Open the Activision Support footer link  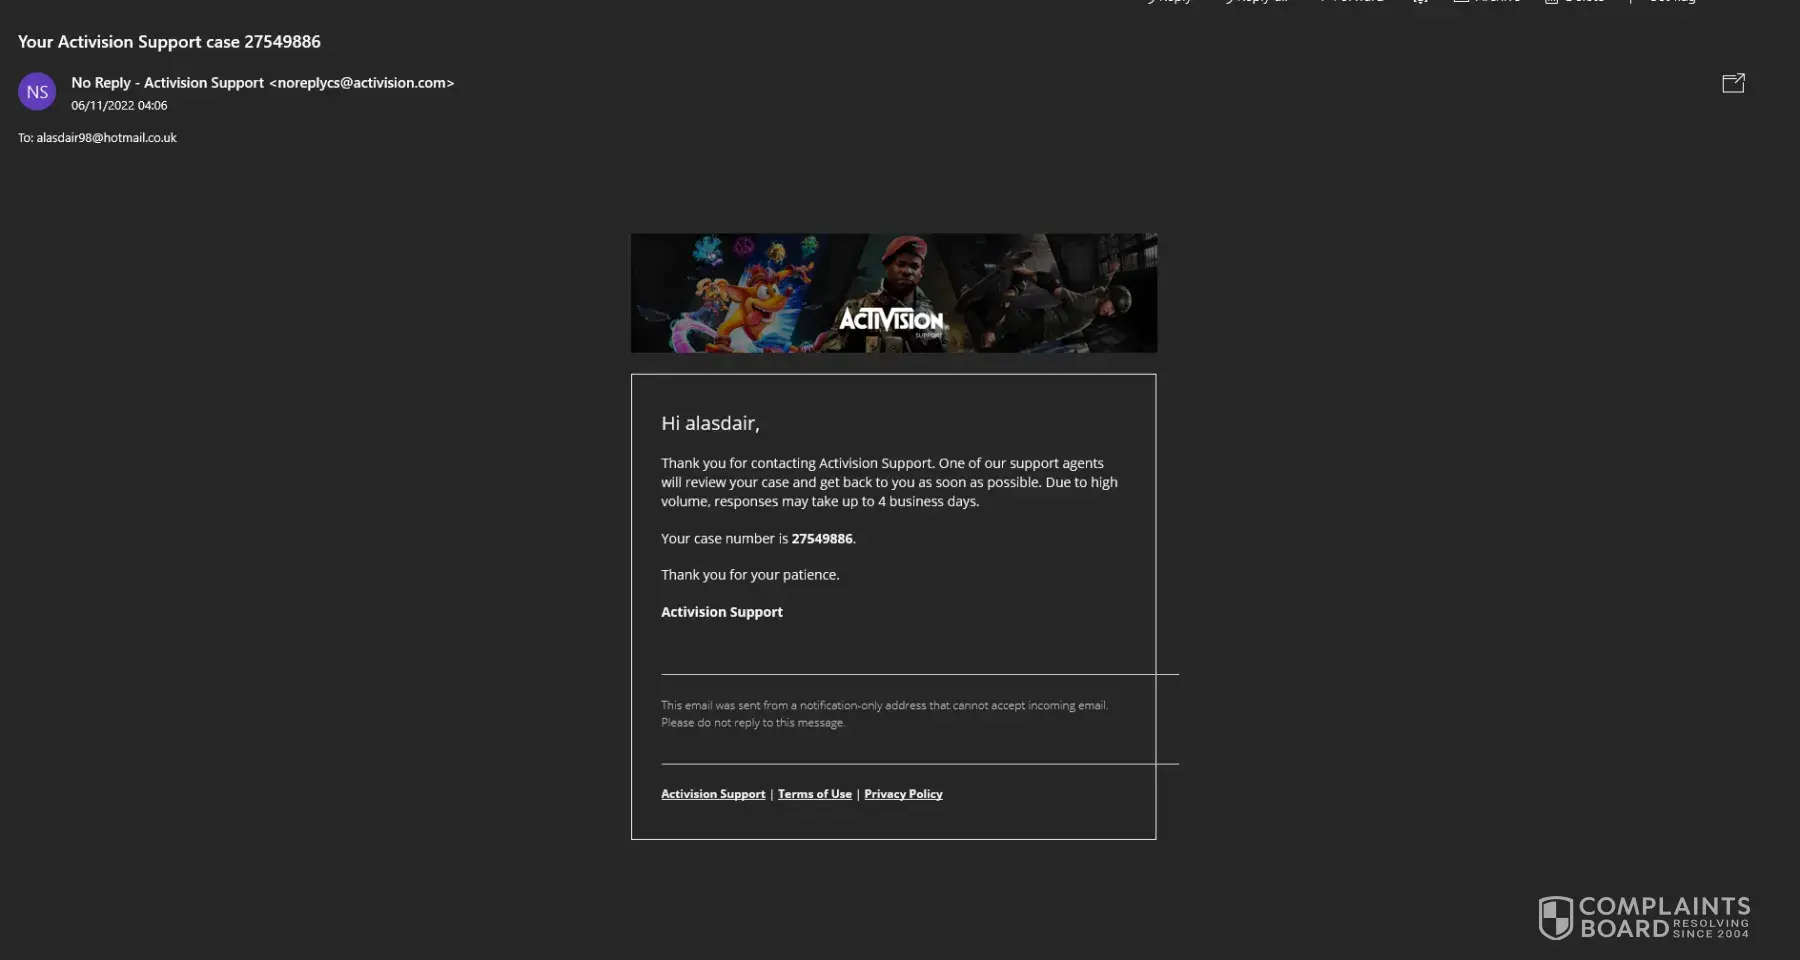tap(713, 794)
